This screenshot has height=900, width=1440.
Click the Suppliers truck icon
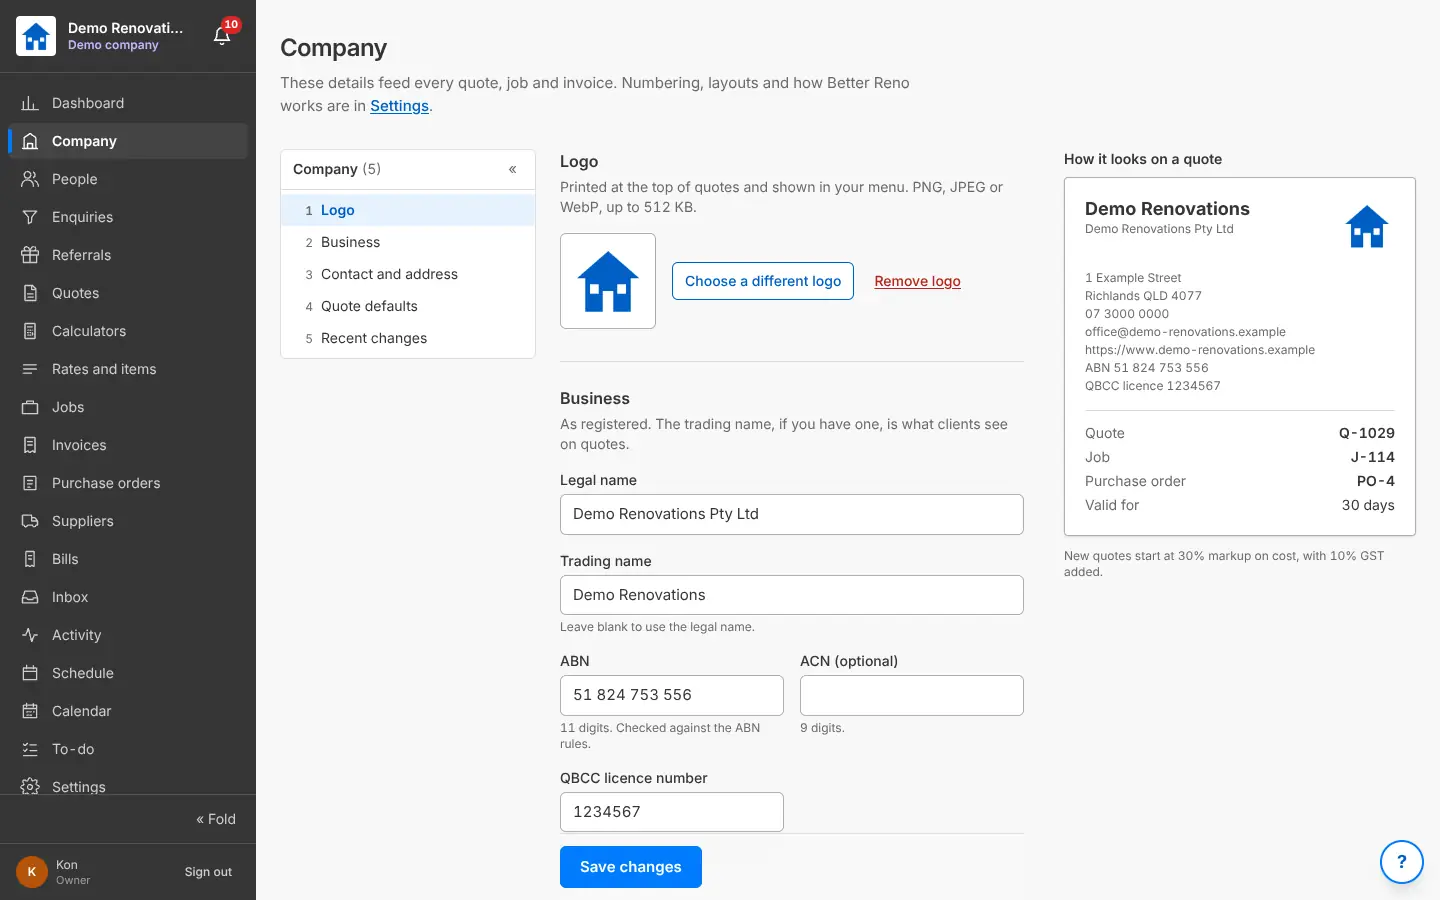pos(30,521)
